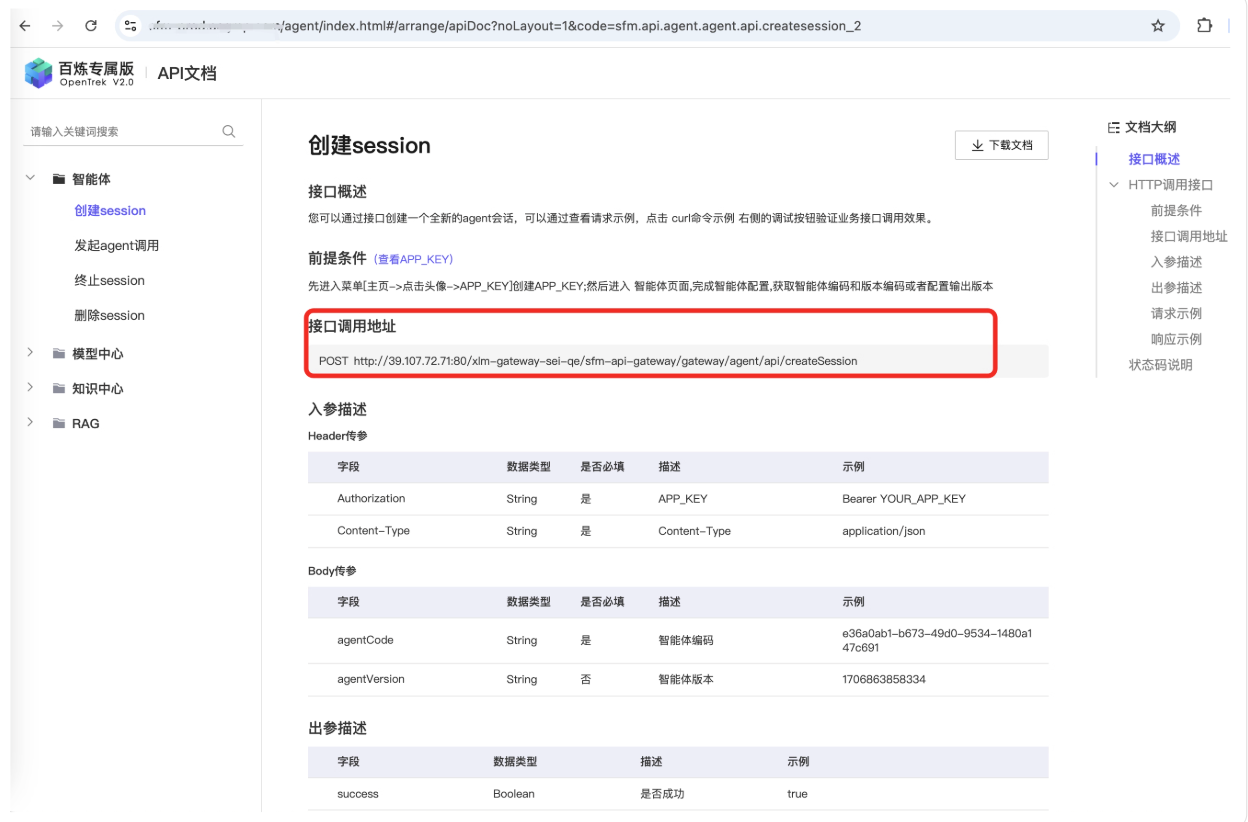The width and height of the screenshot is (1248, 822).
Task: Jump to 请求示例 in outline
Action: [x=1176, y=314]
